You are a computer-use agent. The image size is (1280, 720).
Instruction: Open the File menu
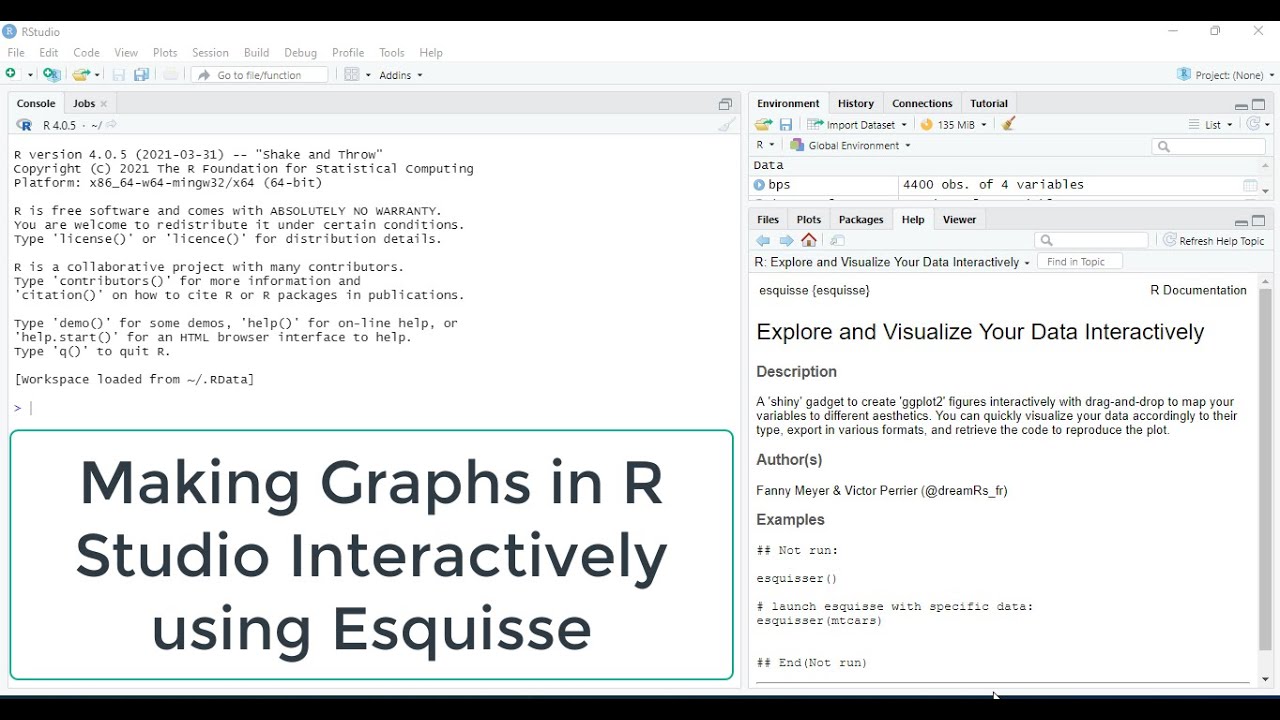16,53
